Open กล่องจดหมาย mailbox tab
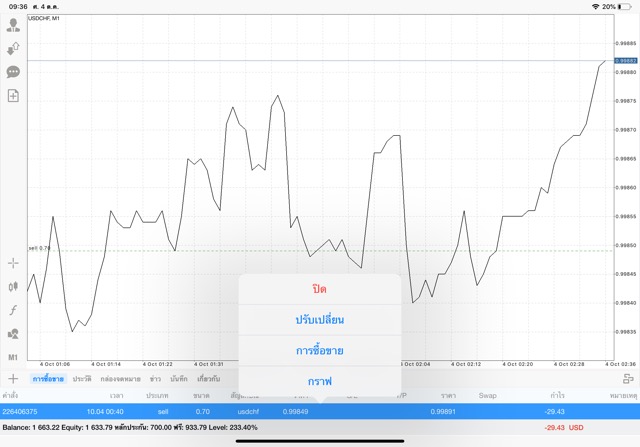This screenshot has width=640, height=447. point(120,379)
